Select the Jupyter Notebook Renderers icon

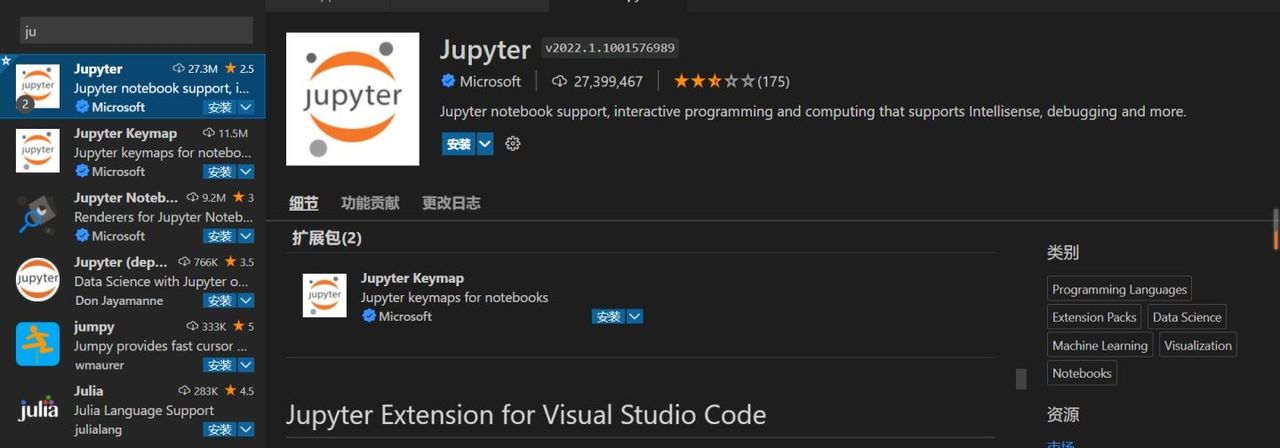pos(38,215)
